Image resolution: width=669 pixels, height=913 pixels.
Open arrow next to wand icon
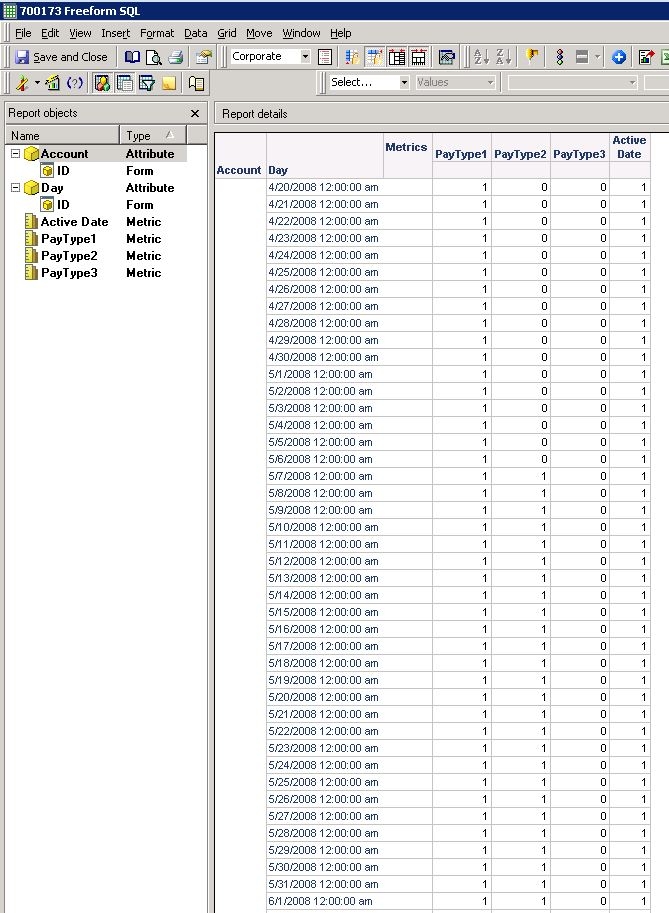click(x=37, y=83)
